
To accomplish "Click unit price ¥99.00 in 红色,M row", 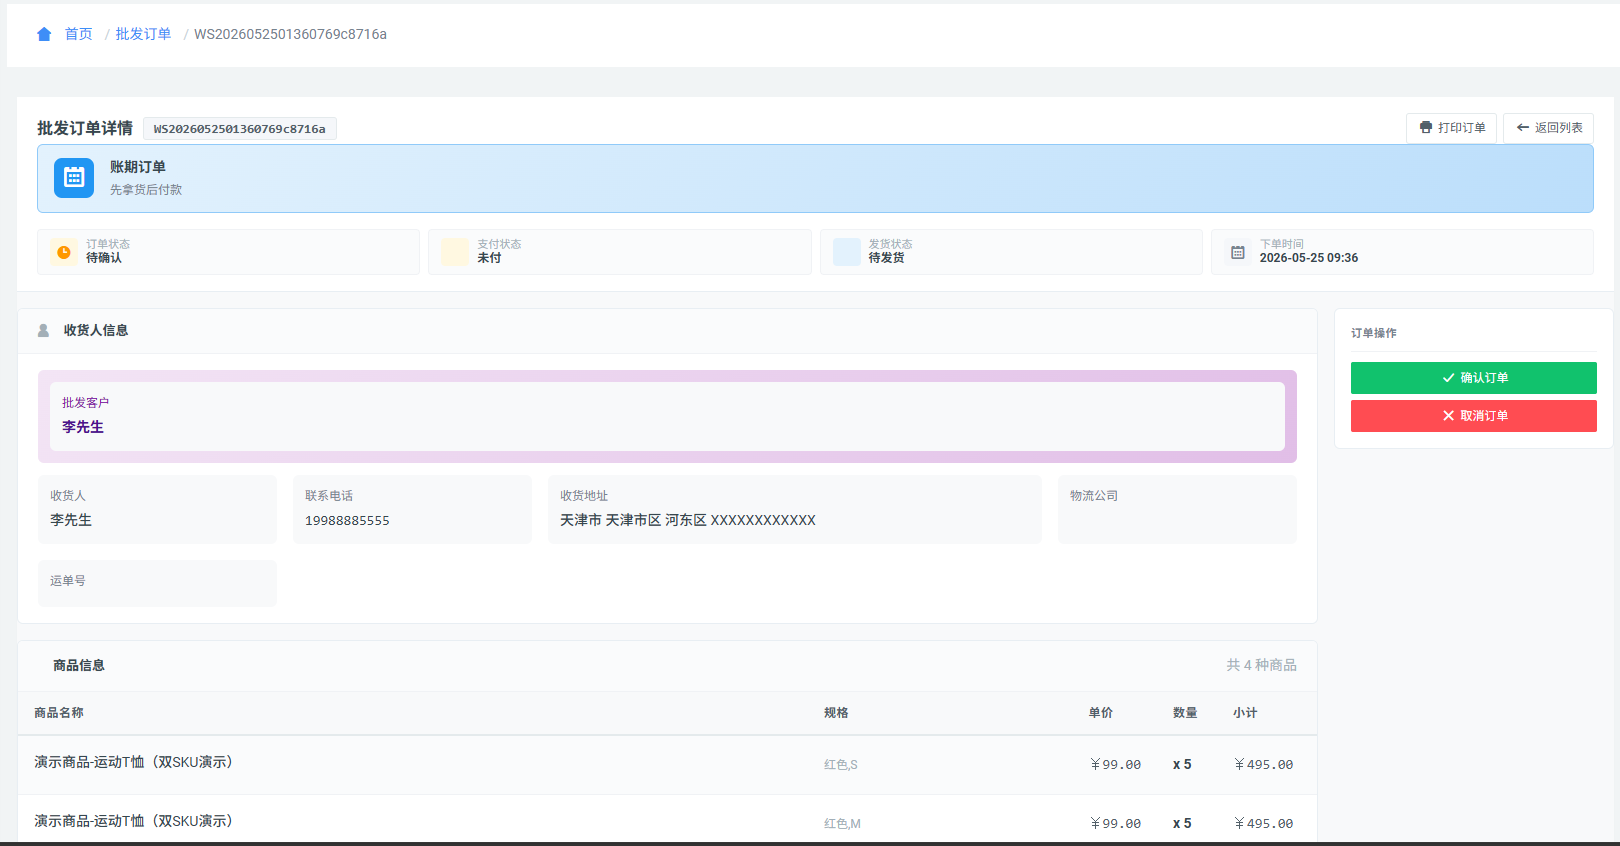I will click(1115, 824).
